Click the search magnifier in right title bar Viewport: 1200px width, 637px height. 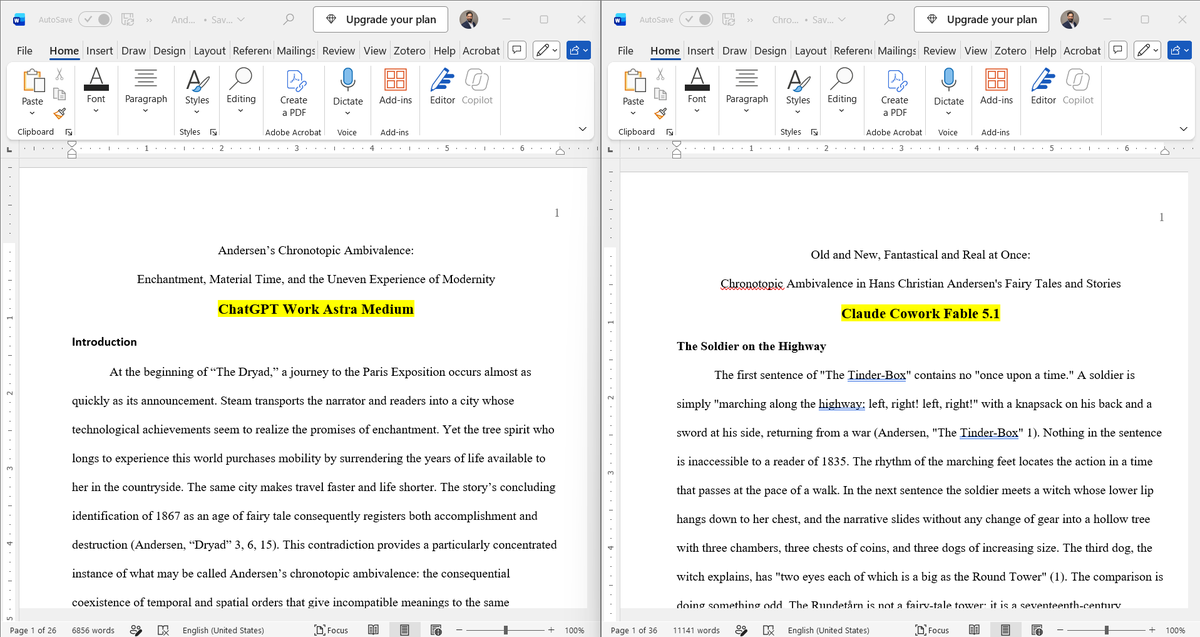click(x=890, y=19)
